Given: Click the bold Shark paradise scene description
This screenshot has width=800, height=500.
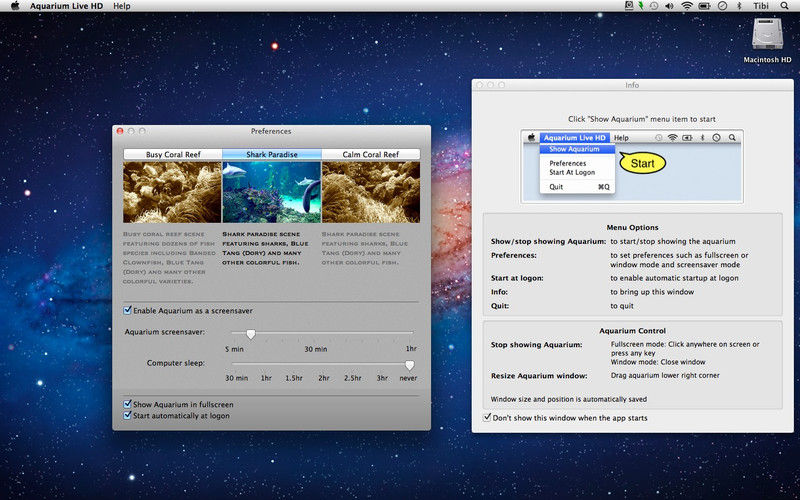Looking at the screenshot, I should click(x=265, y=248).
